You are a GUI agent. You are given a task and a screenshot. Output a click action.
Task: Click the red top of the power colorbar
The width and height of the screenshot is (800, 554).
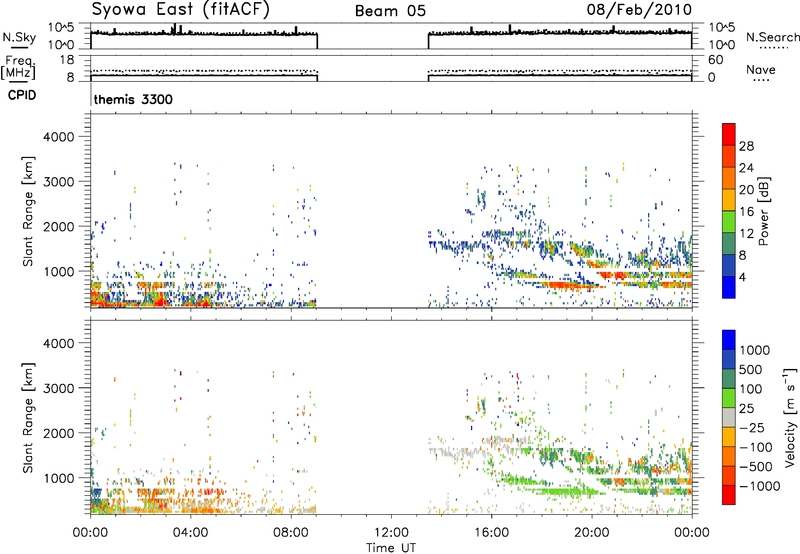[729, 134]
